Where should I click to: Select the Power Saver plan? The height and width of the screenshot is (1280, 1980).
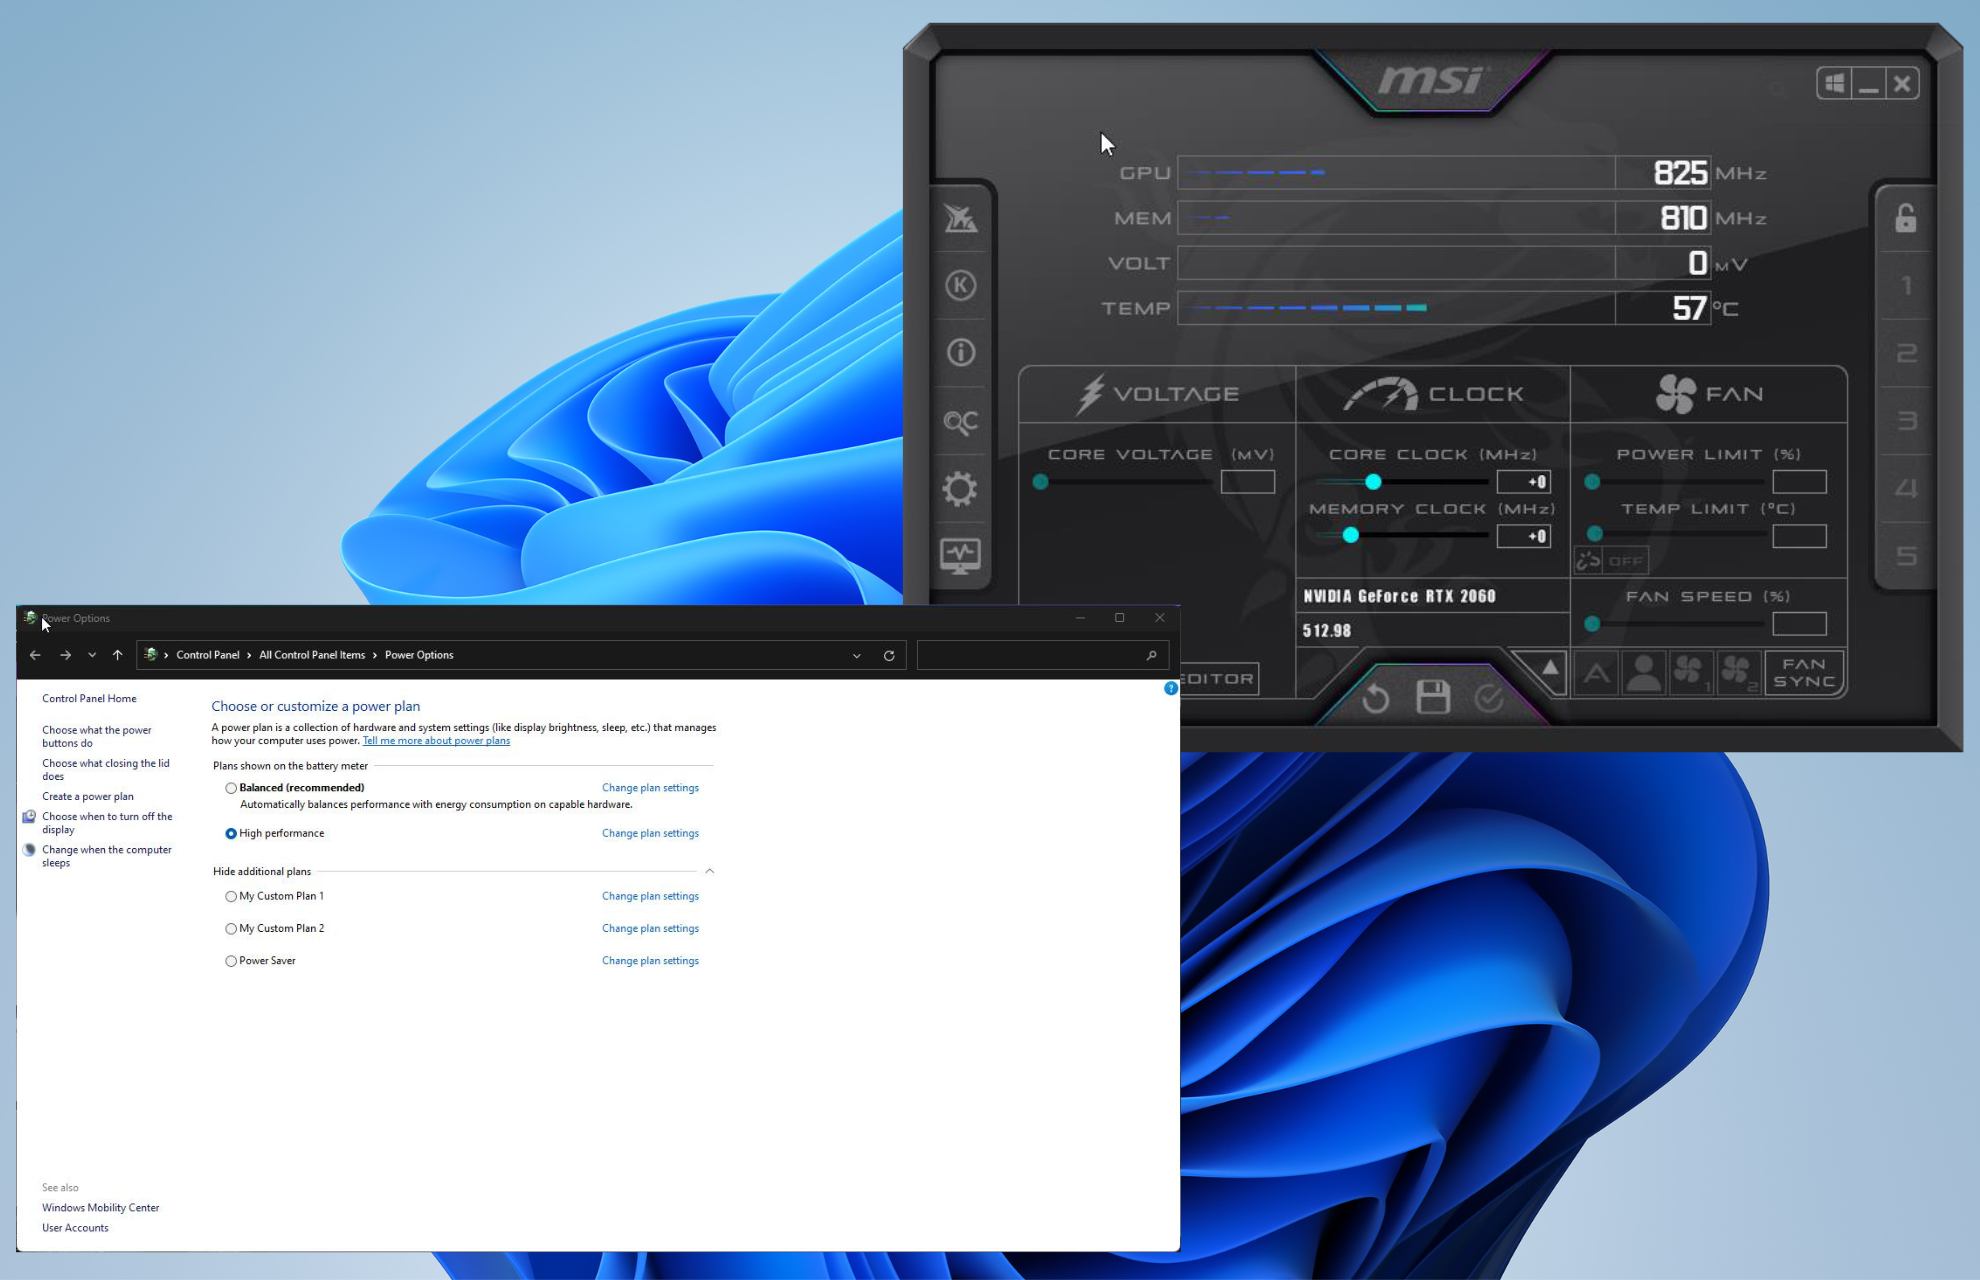point(231,961)
